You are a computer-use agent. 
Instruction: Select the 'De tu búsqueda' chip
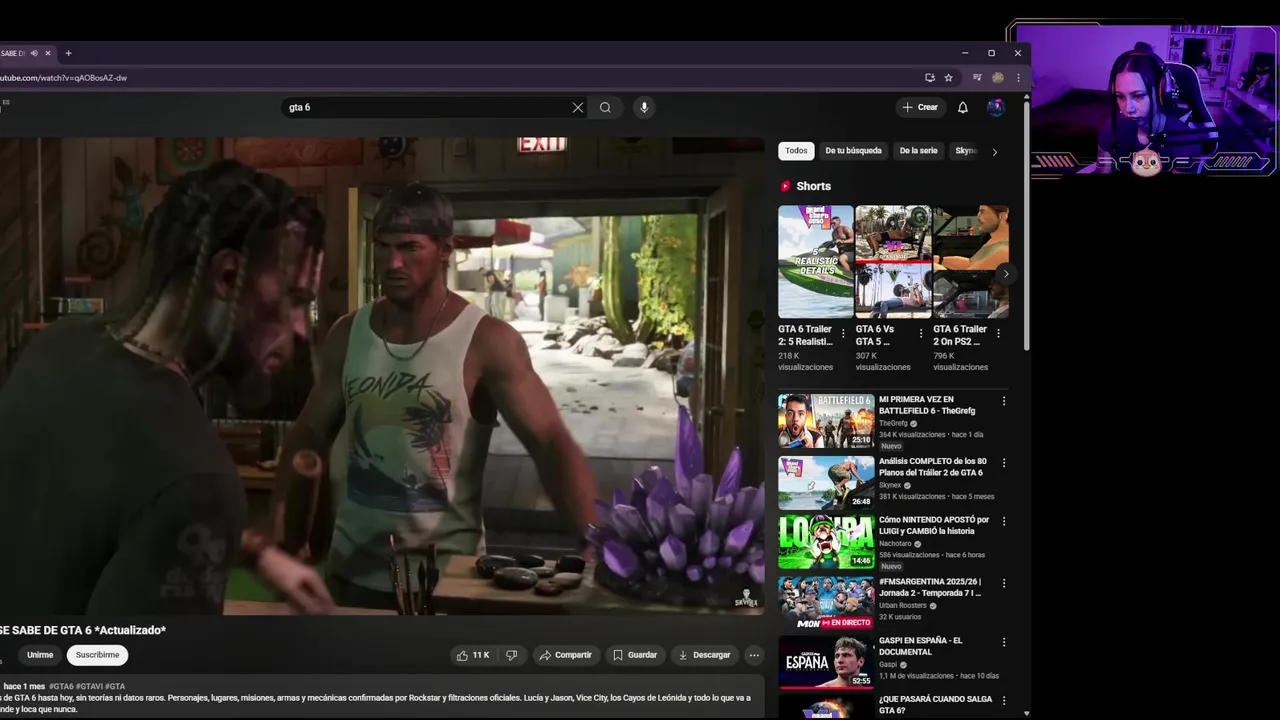[x=853, y=151]
